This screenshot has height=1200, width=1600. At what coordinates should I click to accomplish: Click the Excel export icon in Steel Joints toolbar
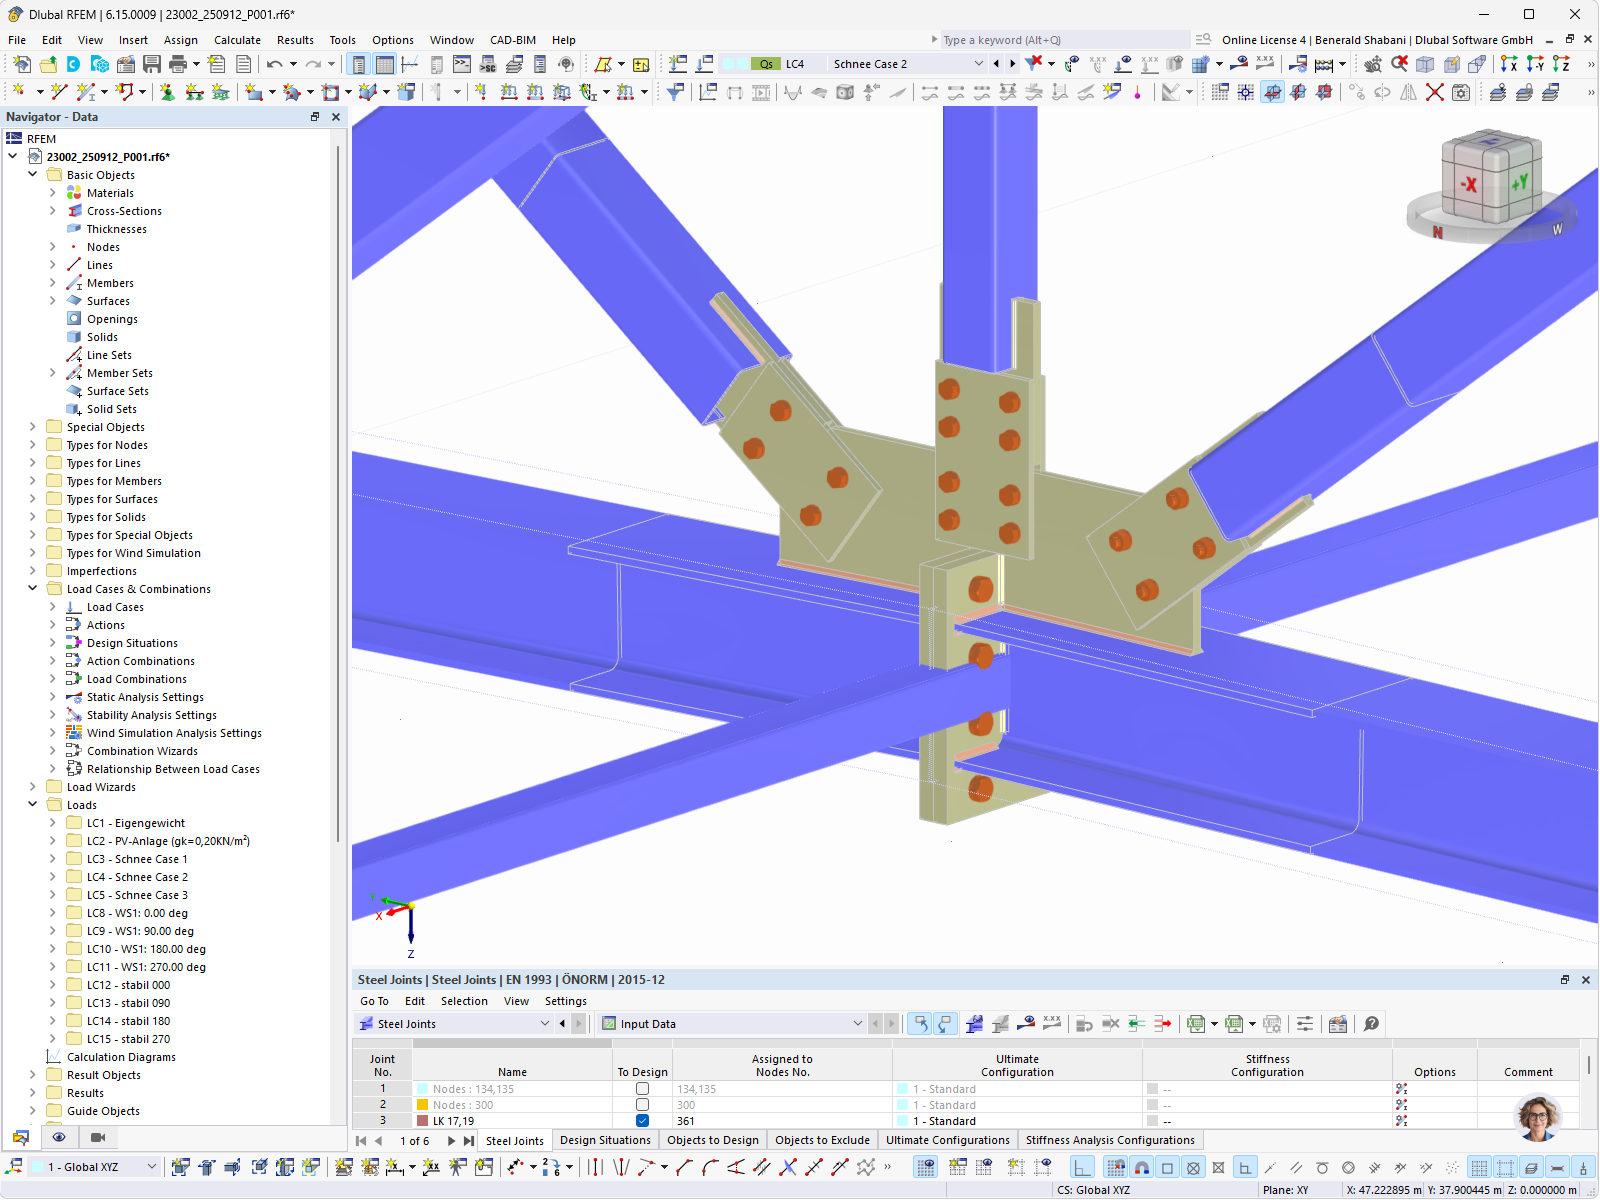[x=1195, y=1024]
